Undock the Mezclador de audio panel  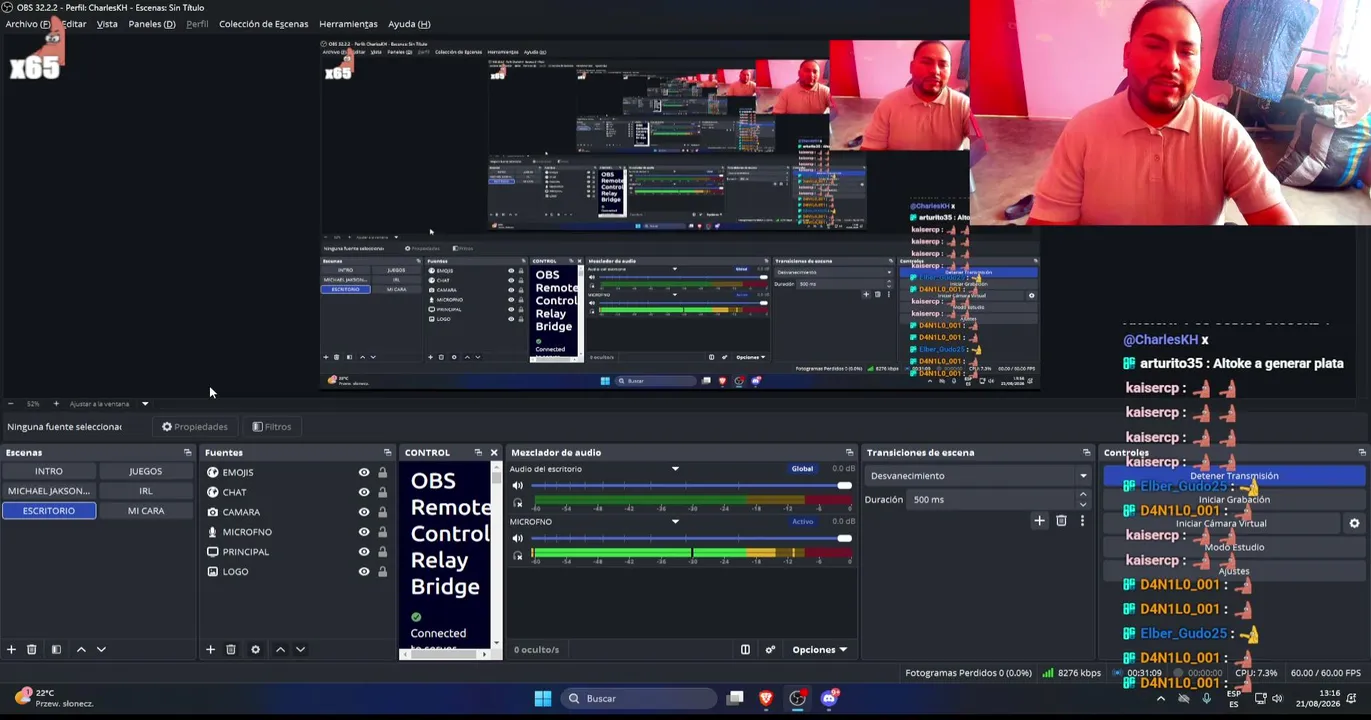point(849,453)
